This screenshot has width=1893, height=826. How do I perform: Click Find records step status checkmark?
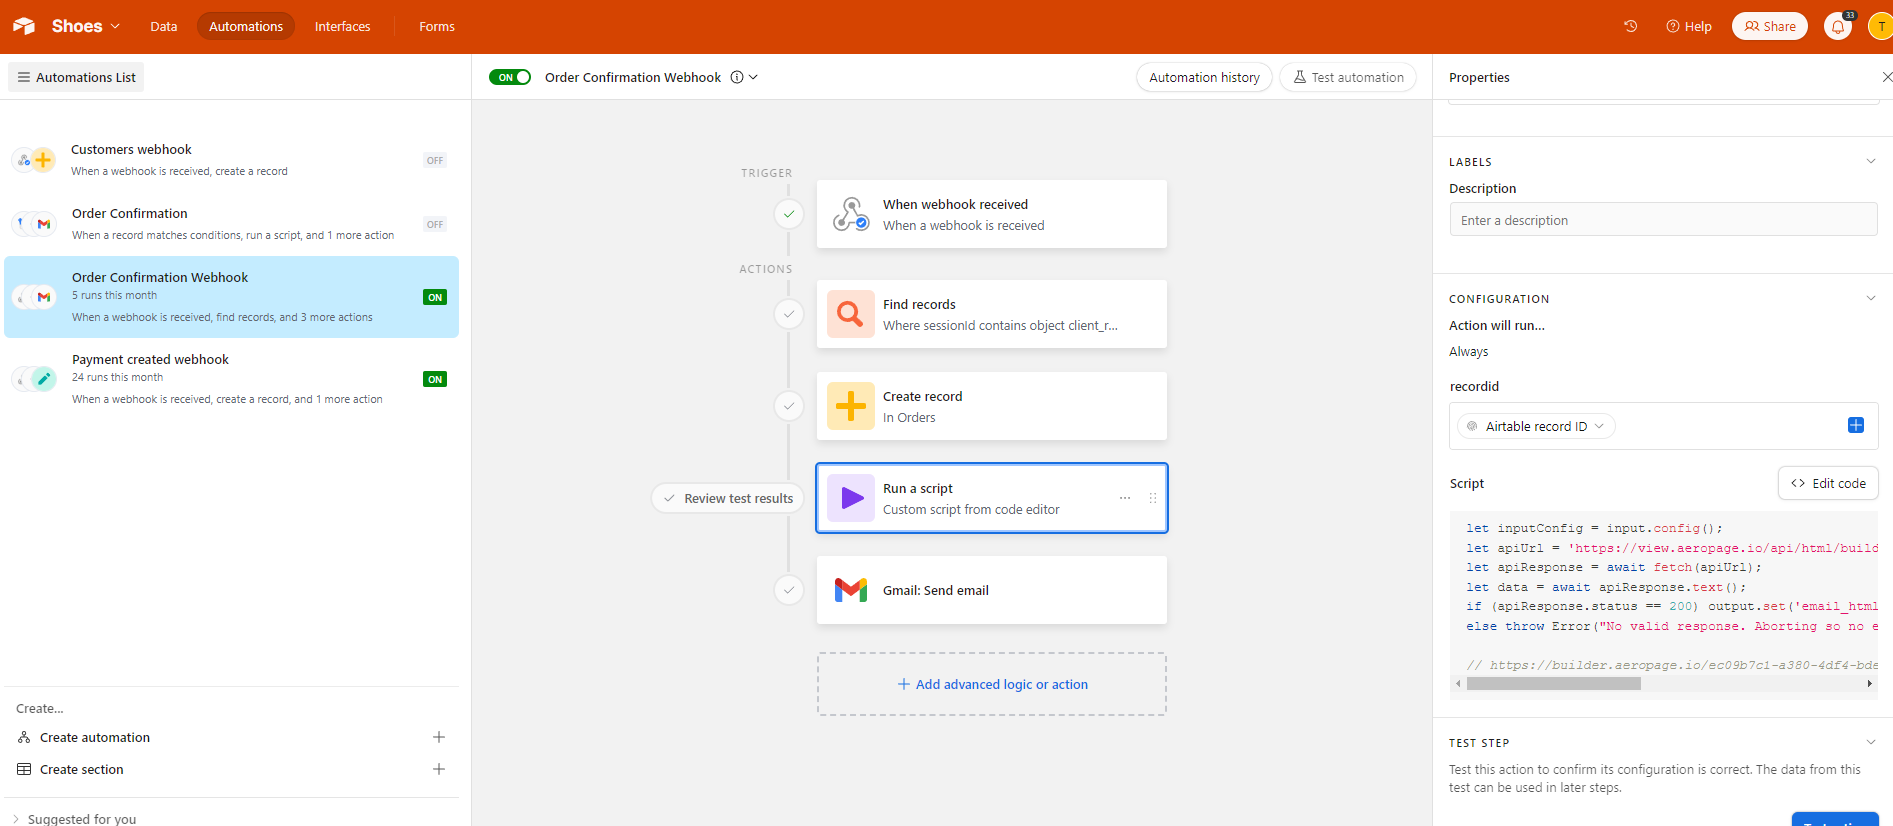coord(789,314)
